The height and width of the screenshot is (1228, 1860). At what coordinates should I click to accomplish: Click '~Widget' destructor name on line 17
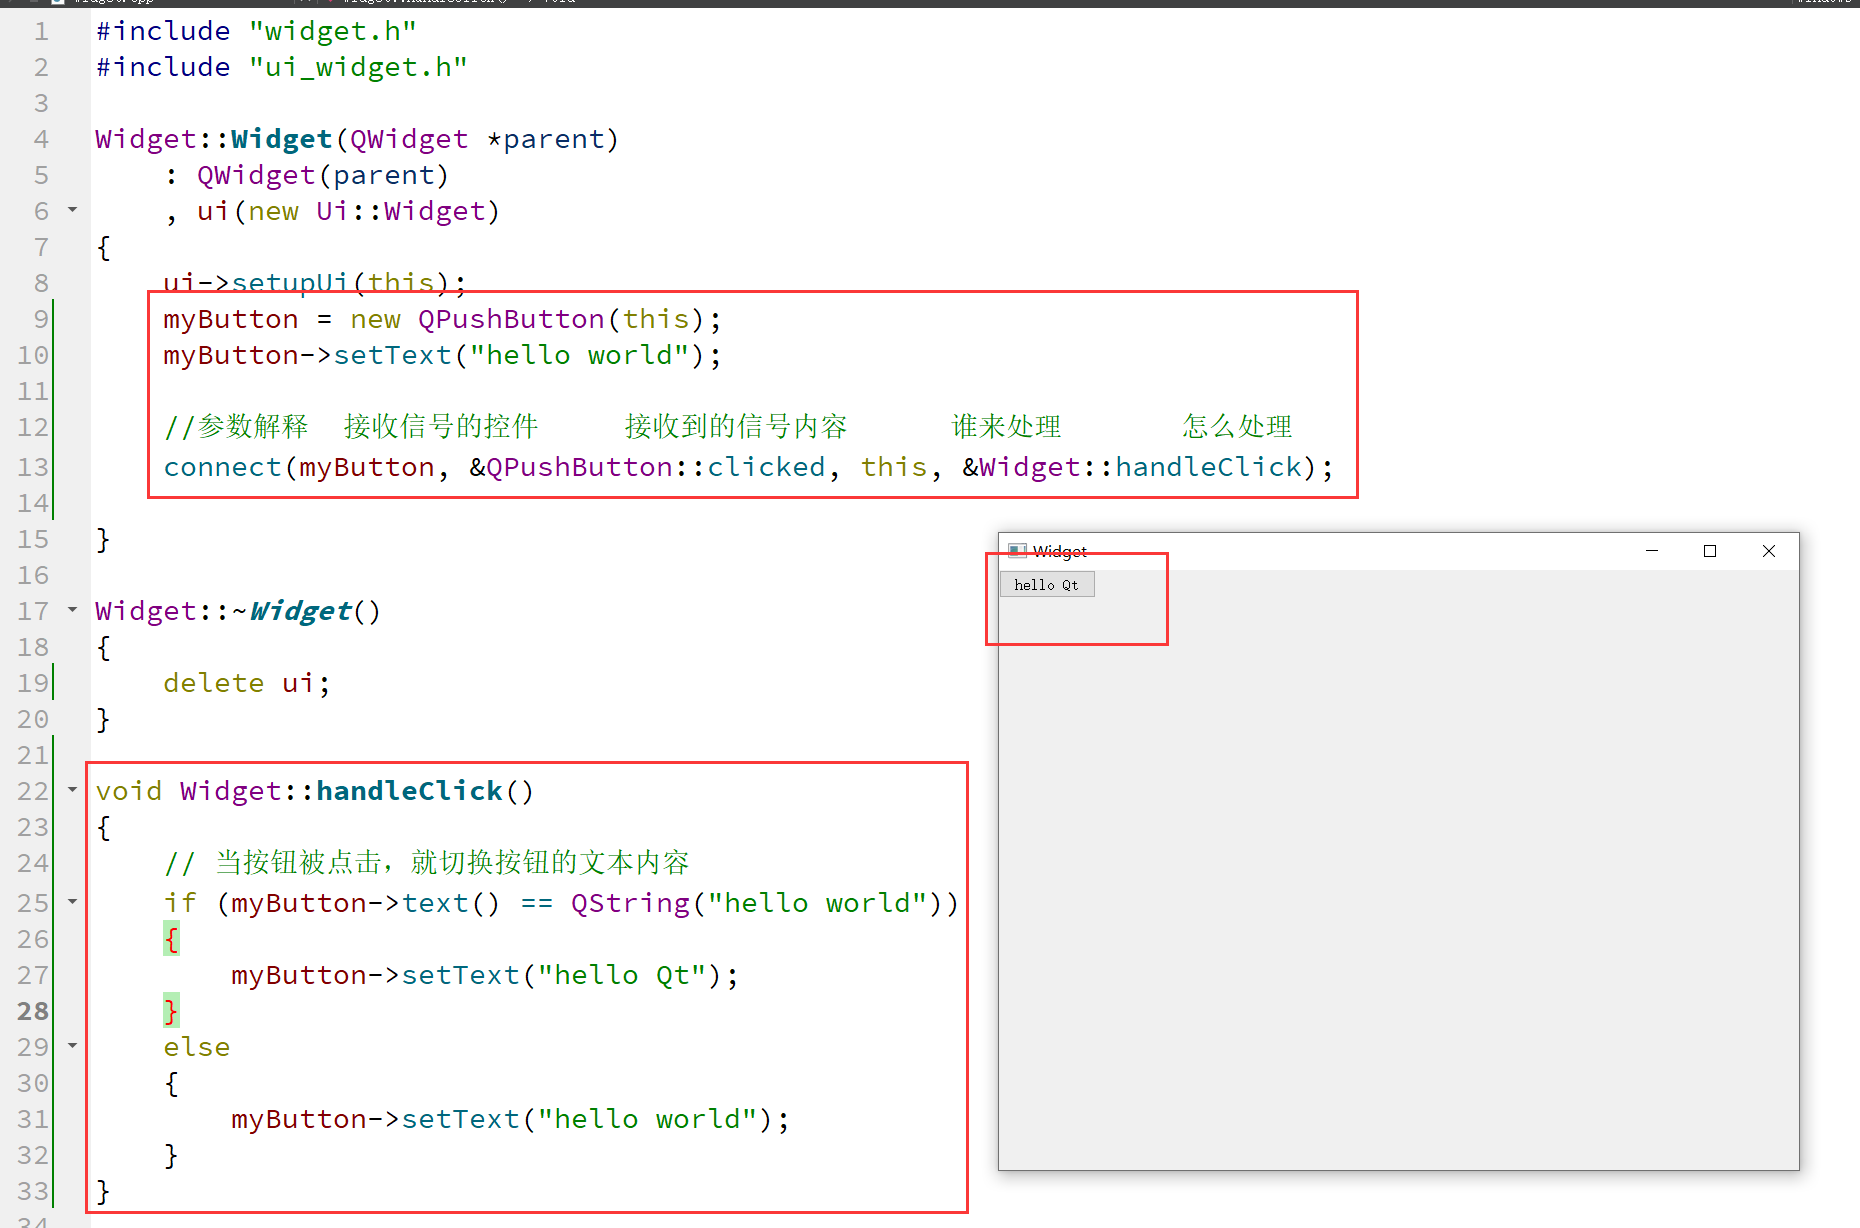[292, 611]
